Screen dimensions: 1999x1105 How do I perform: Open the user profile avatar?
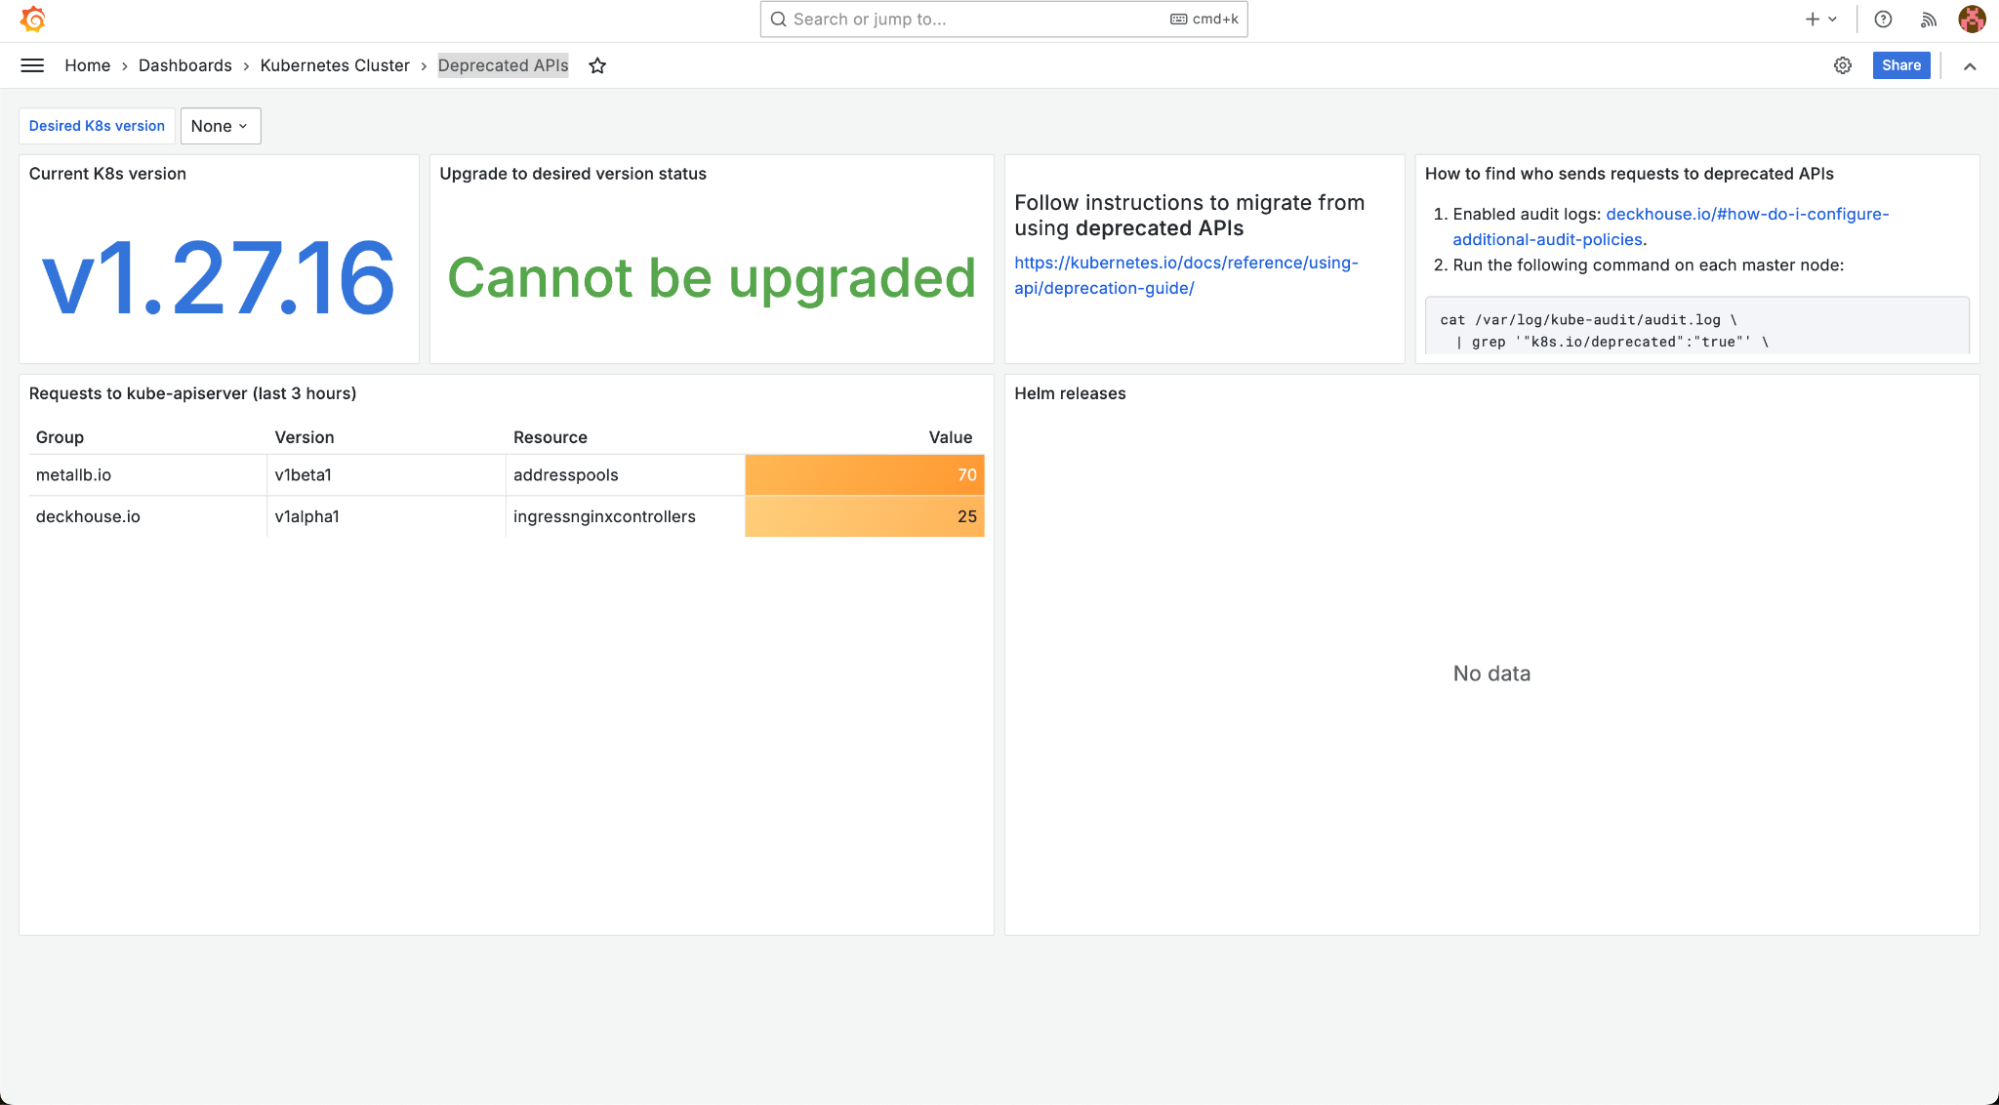tap(1971, 19)
